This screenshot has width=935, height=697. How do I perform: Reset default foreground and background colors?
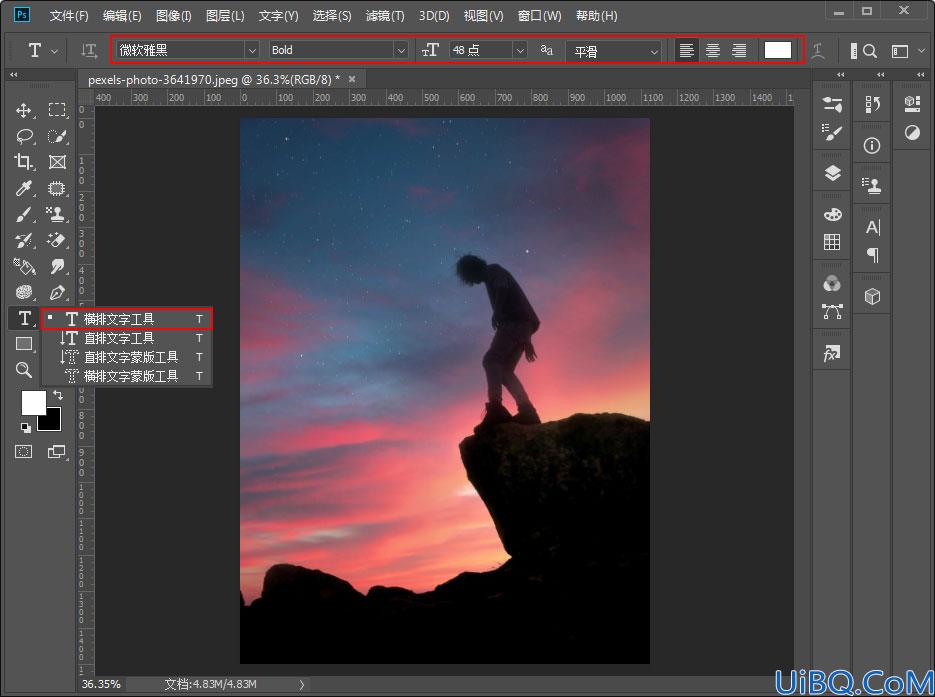click(x=26, y=427)
